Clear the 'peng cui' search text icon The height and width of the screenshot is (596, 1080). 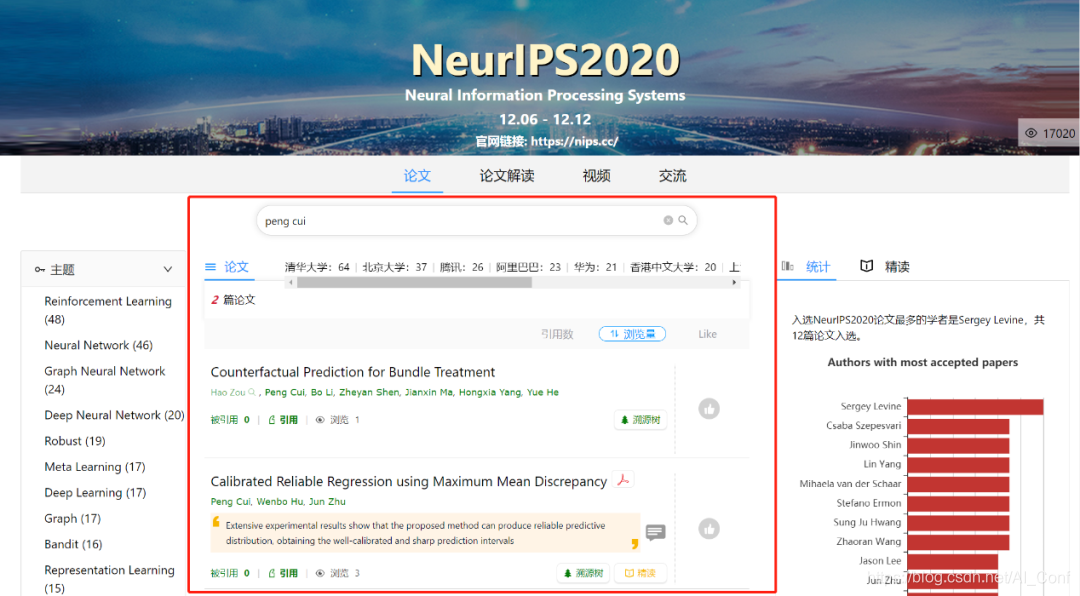tap(667, 220)
